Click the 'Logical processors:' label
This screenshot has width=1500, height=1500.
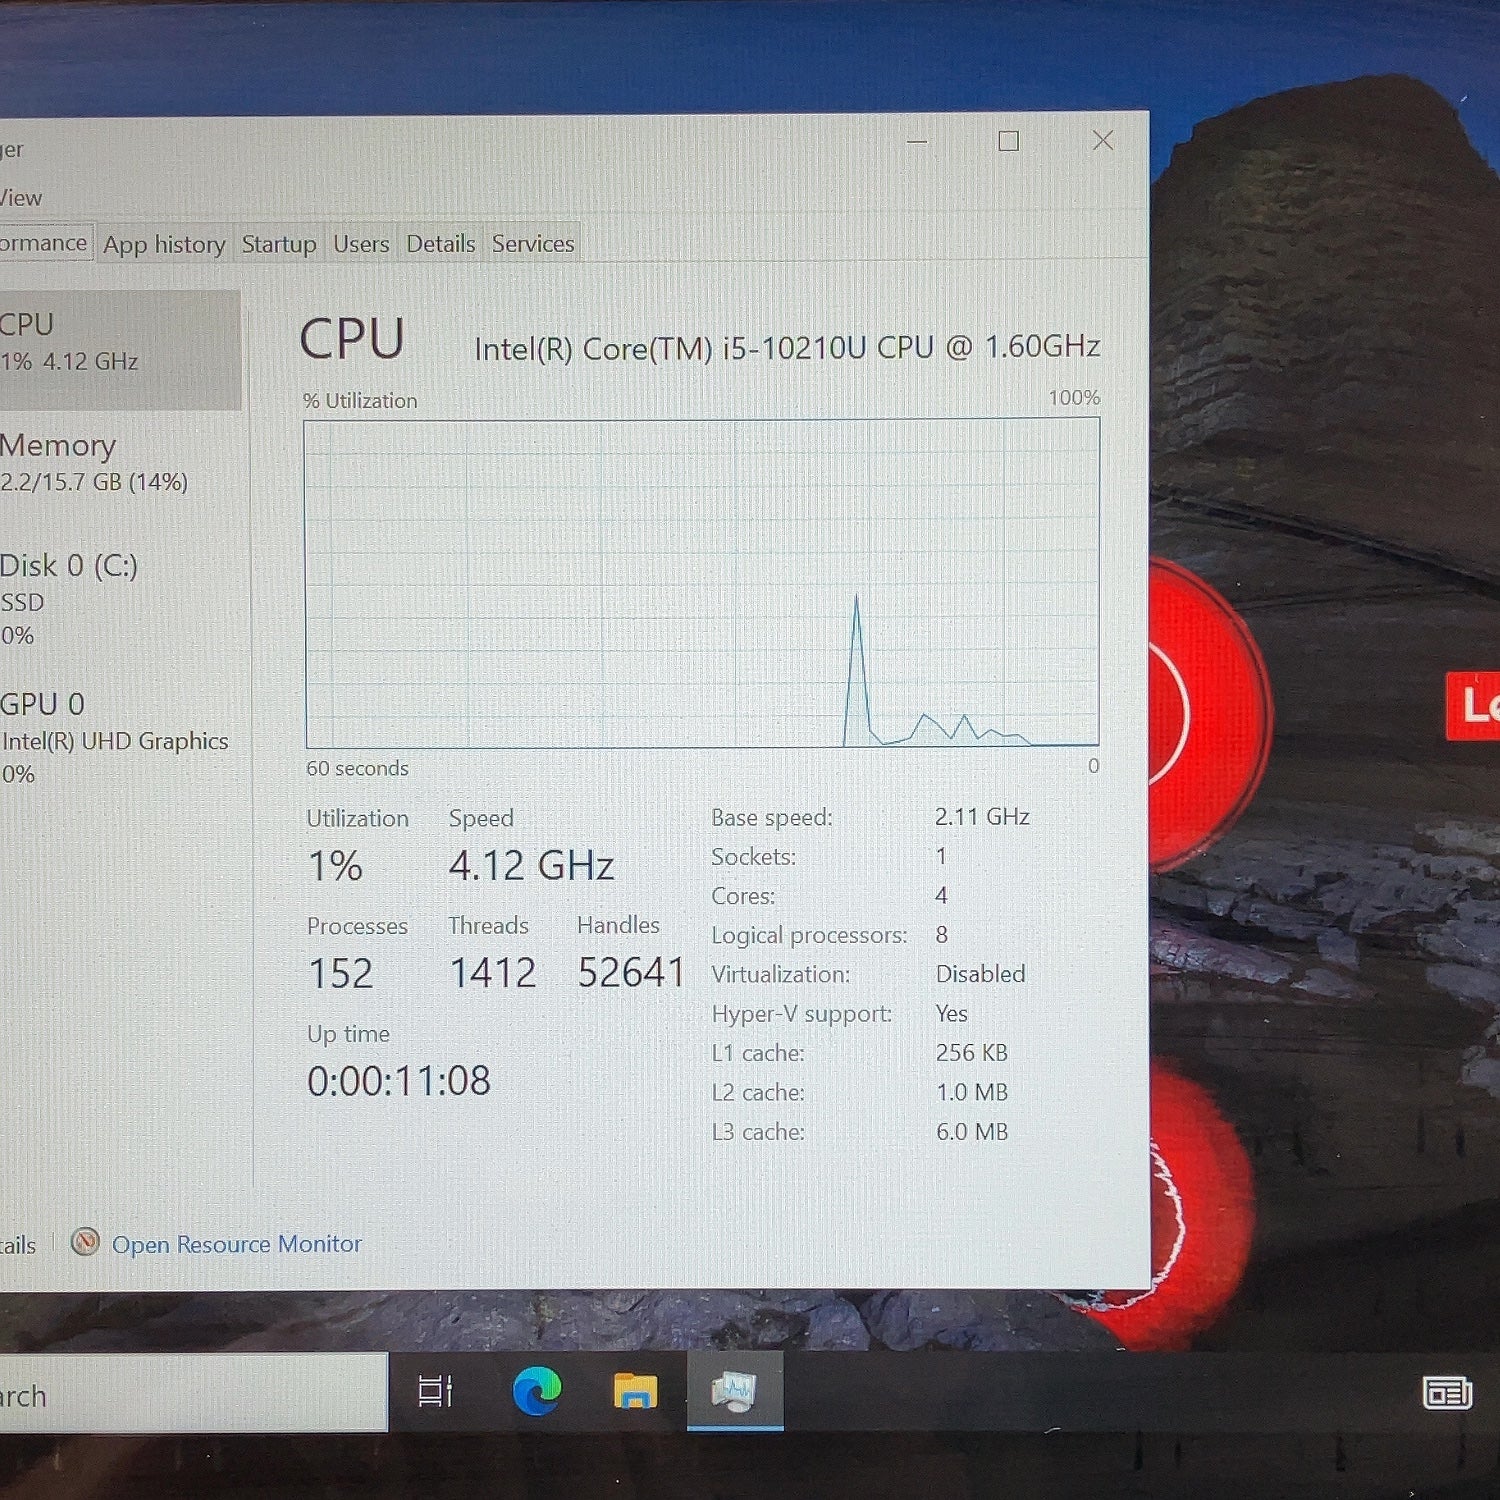pos(809,935)
